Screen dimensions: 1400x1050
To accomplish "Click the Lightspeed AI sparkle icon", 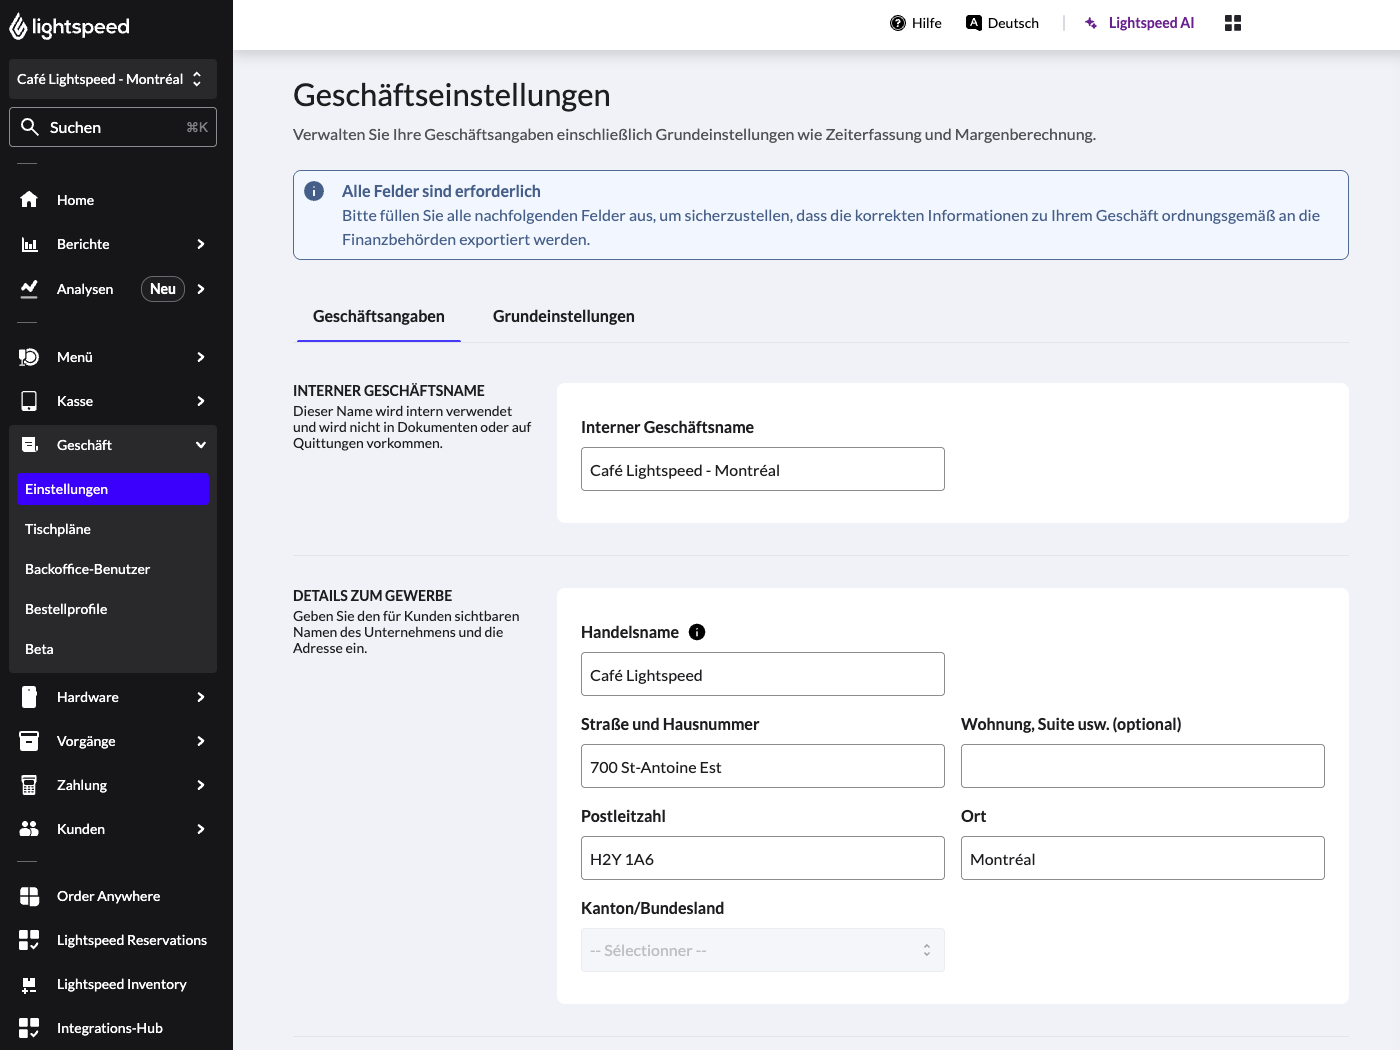I will point(1092,23).
